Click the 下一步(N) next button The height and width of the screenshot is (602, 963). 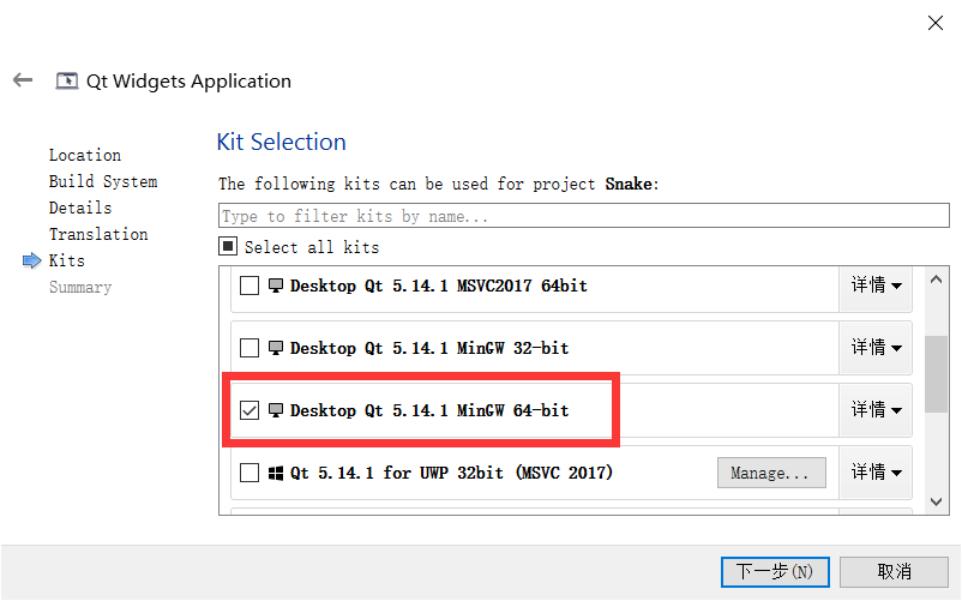(x=775, y=571)
